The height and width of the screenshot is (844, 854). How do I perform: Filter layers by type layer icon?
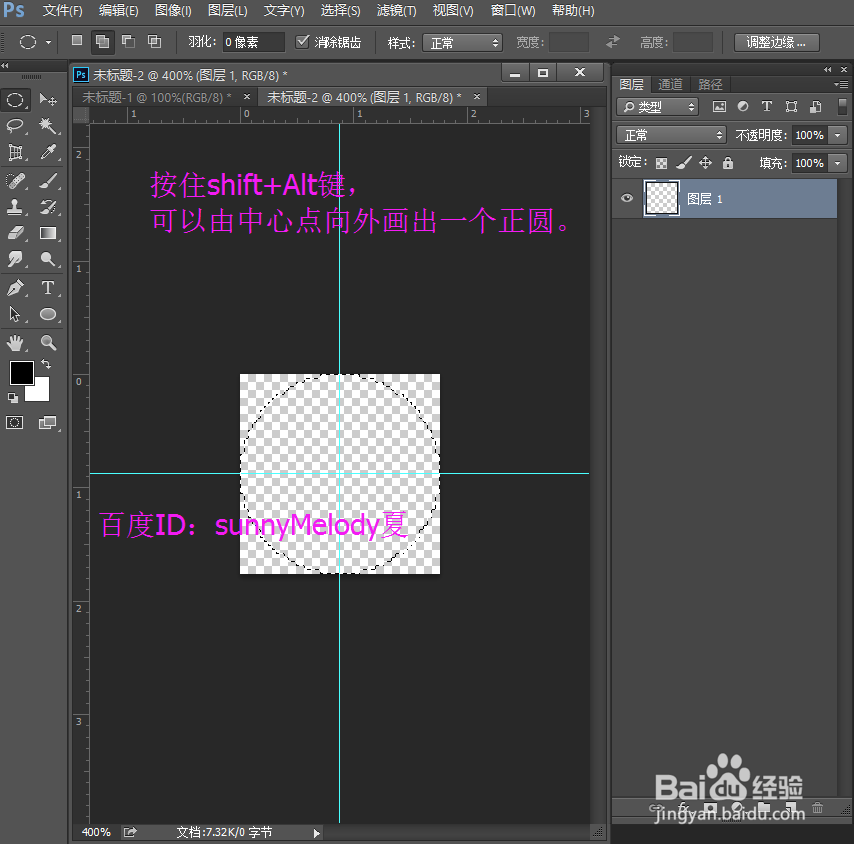(767, 106)
